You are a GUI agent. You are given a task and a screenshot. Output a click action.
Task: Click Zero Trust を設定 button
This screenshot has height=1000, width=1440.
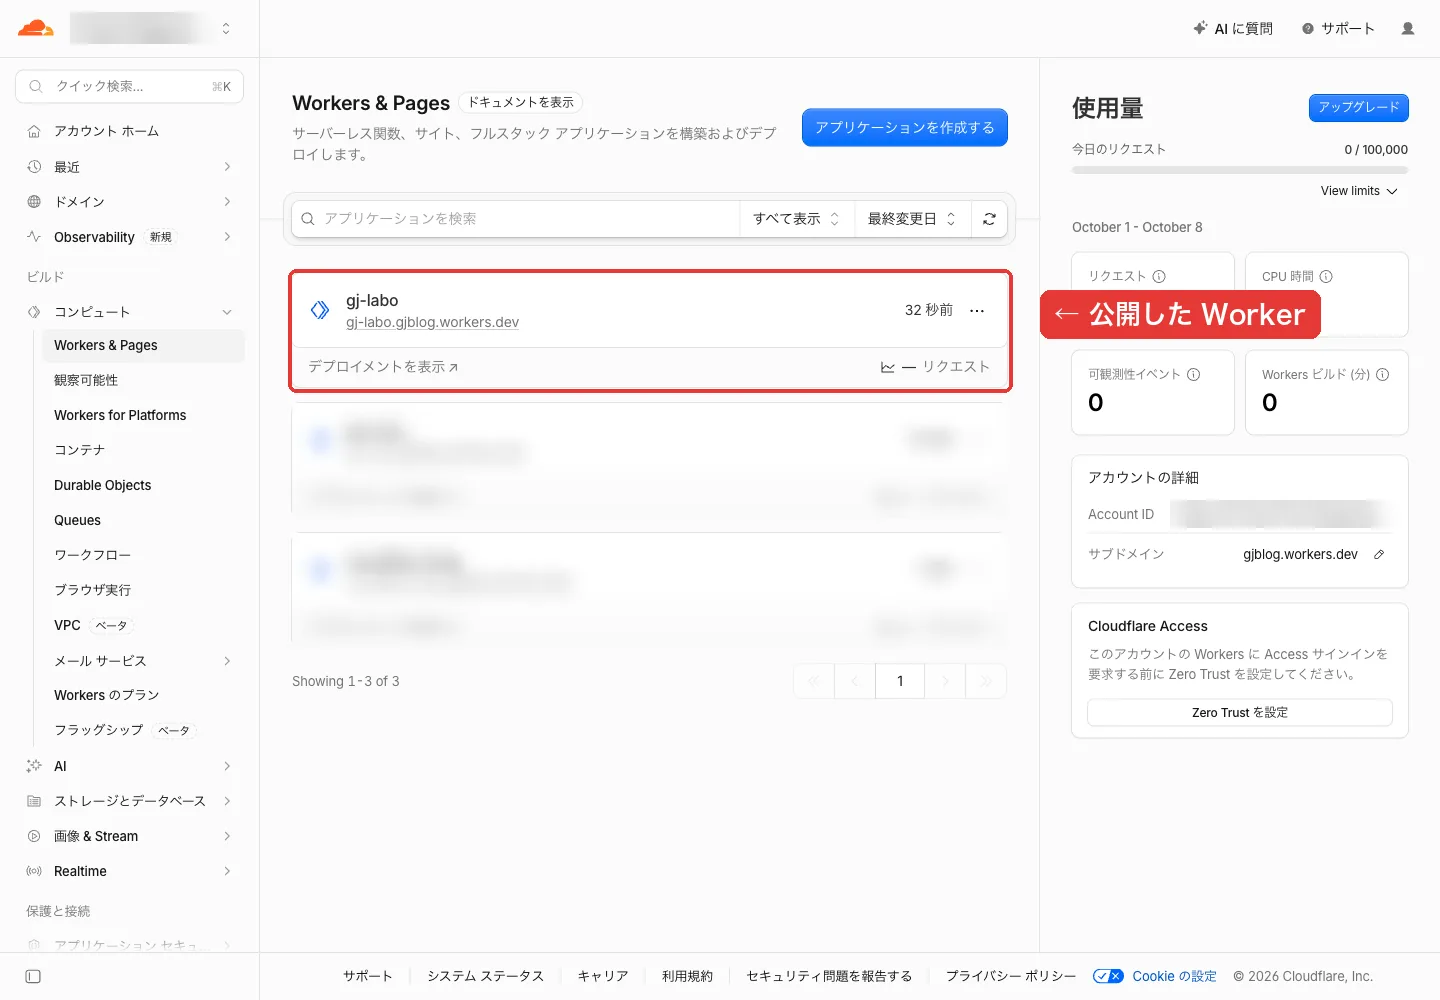(1240, 712)
